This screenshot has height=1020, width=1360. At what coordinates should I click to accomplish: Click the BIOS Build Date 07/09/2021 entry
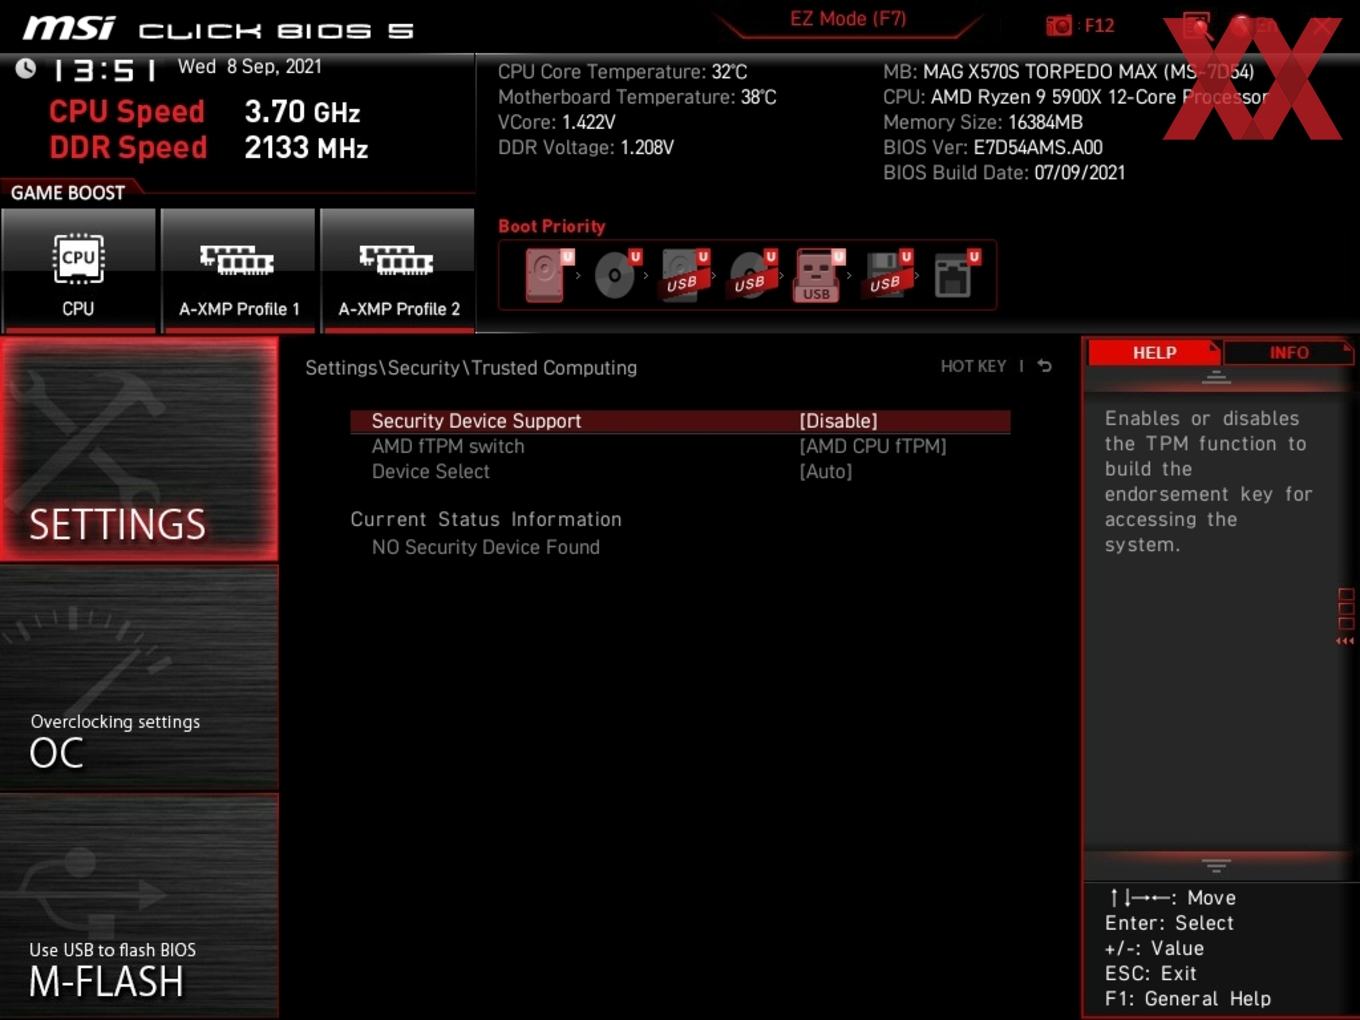[x=1004, y=172]
